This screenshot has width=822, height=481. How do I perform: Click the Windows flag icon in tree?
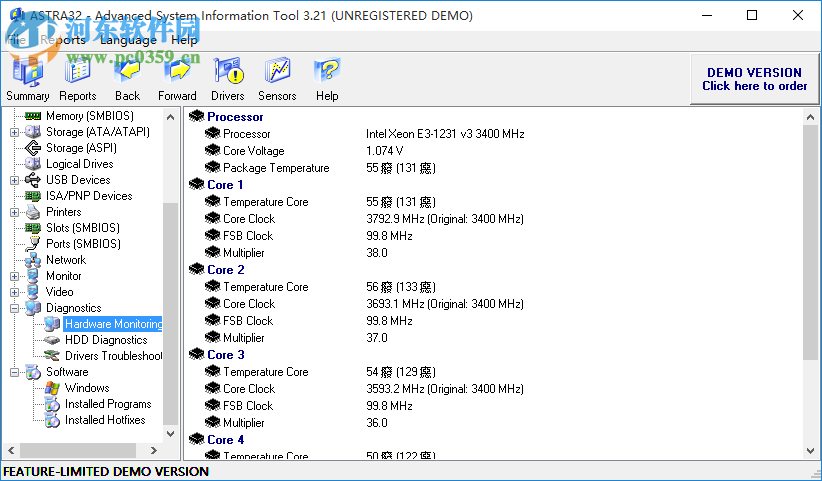52,388
